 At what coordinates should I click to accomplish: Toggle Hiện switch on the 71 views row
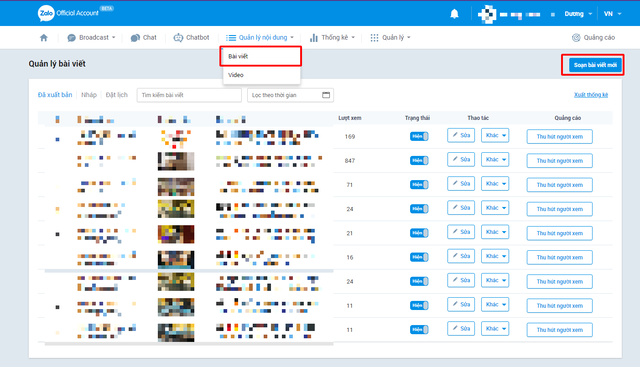tap(419, 185)
